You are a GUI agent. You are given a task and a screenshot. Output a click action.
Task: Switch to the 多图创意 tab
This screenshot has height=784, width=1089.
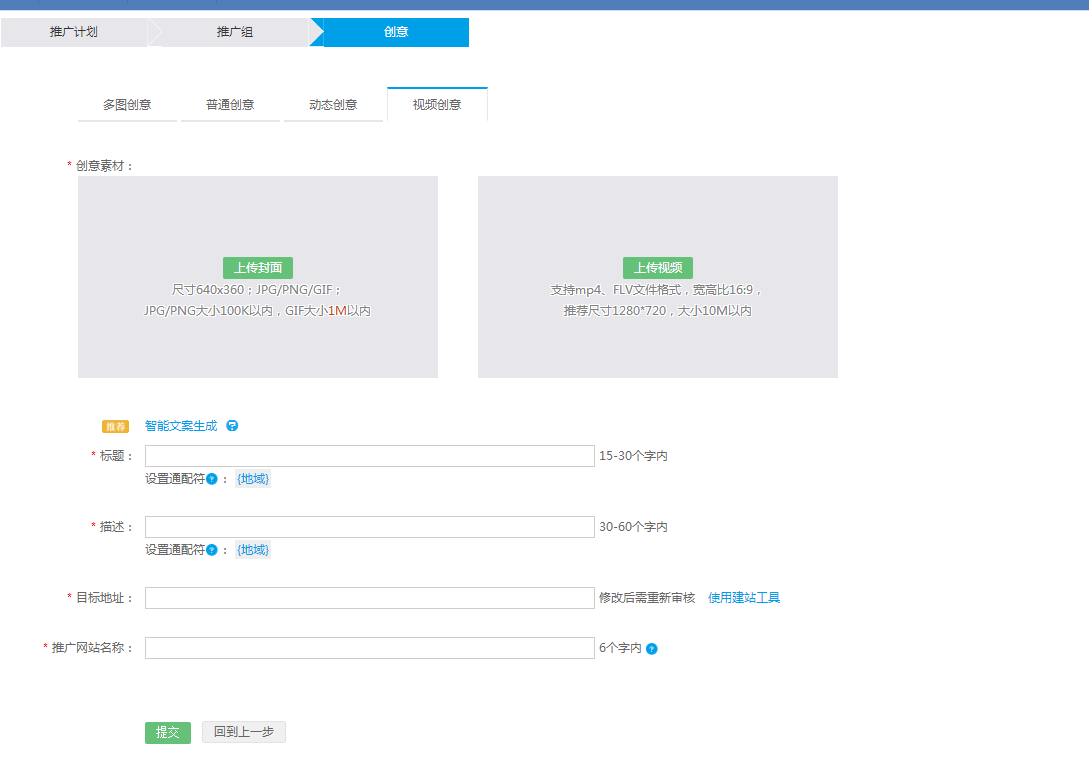(x=127, y=103)
